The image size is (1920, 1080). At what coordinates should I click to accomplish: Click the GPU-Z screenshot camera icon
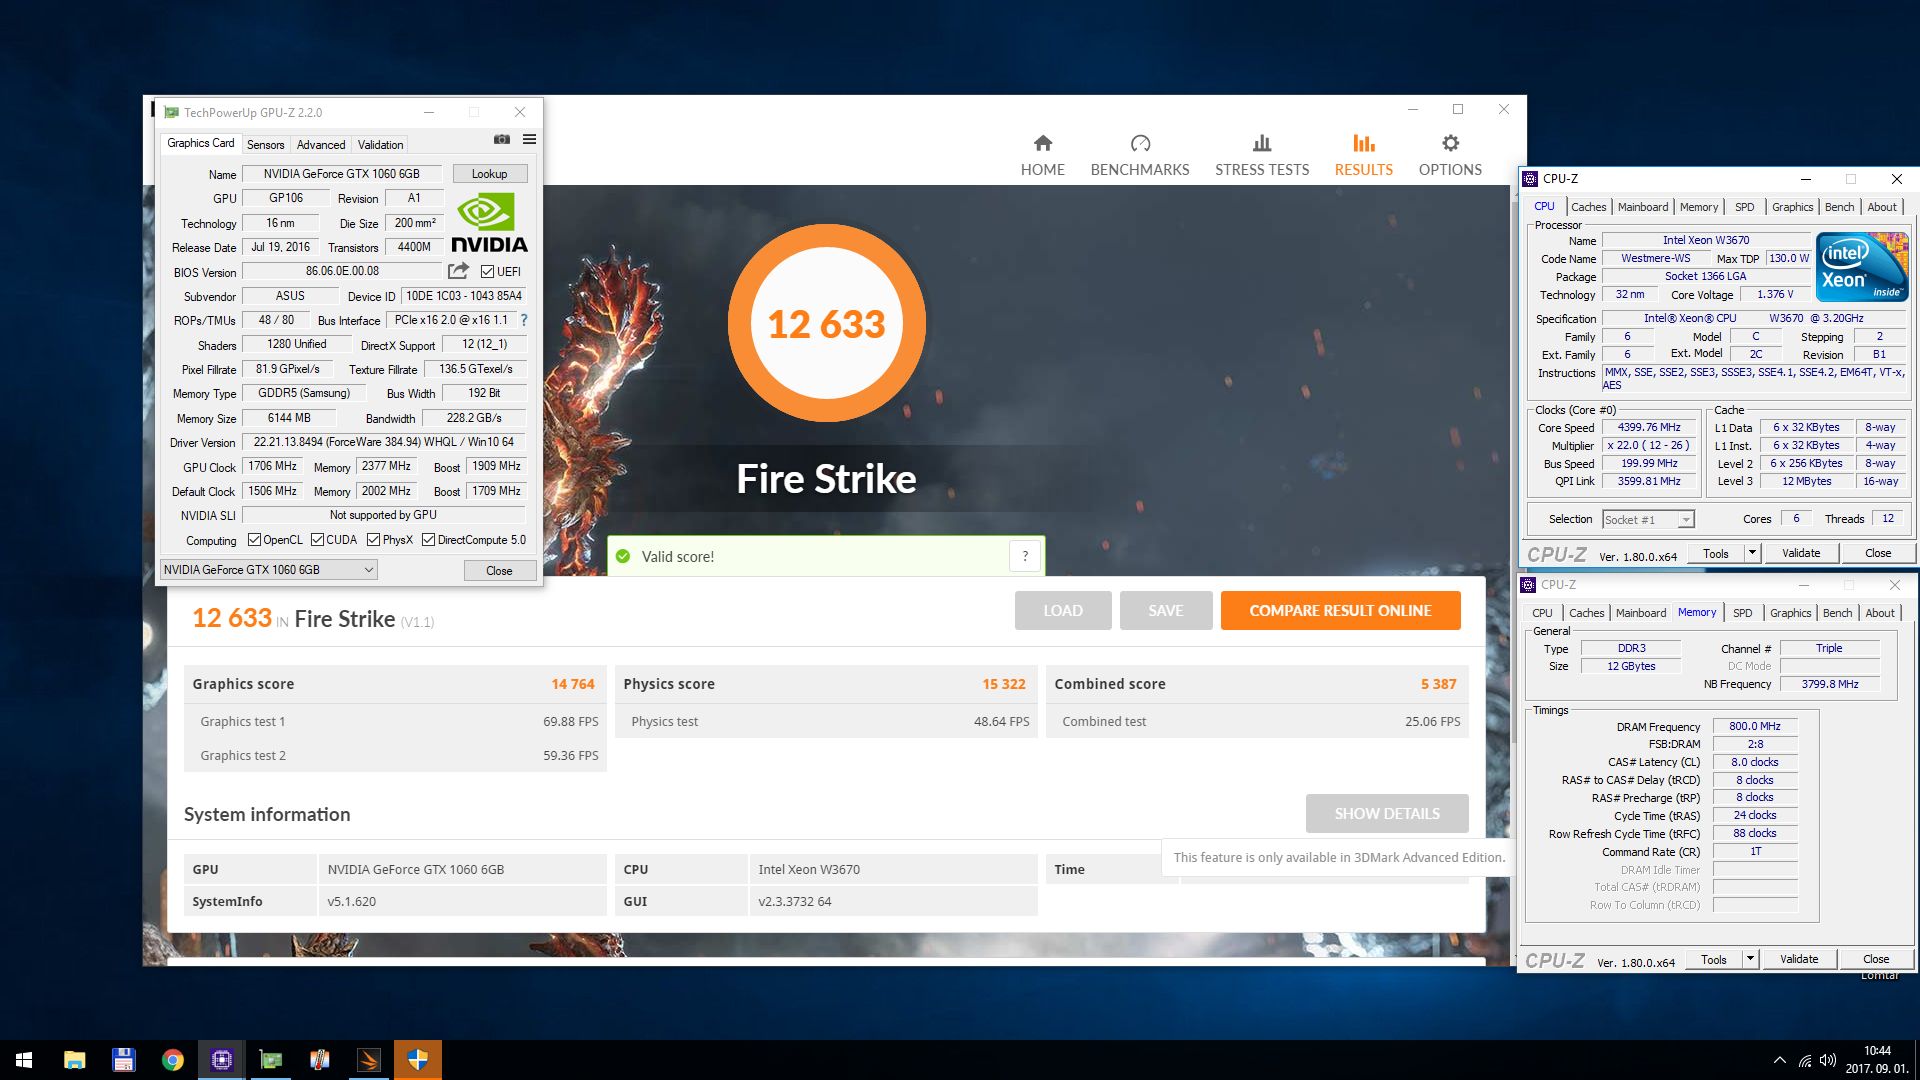tap(502, 140)
